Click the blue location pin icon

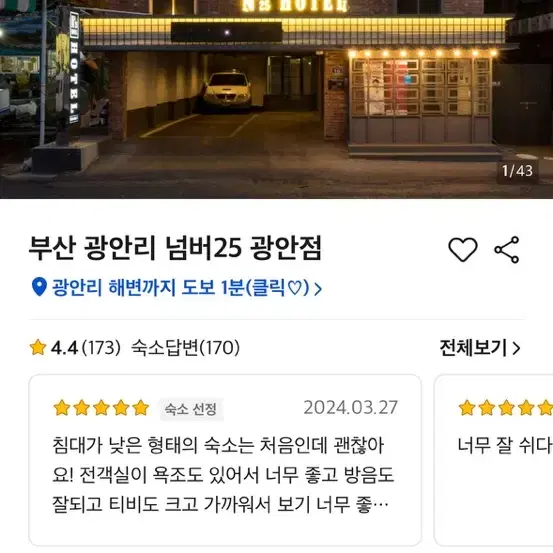(x=39, y=287)
